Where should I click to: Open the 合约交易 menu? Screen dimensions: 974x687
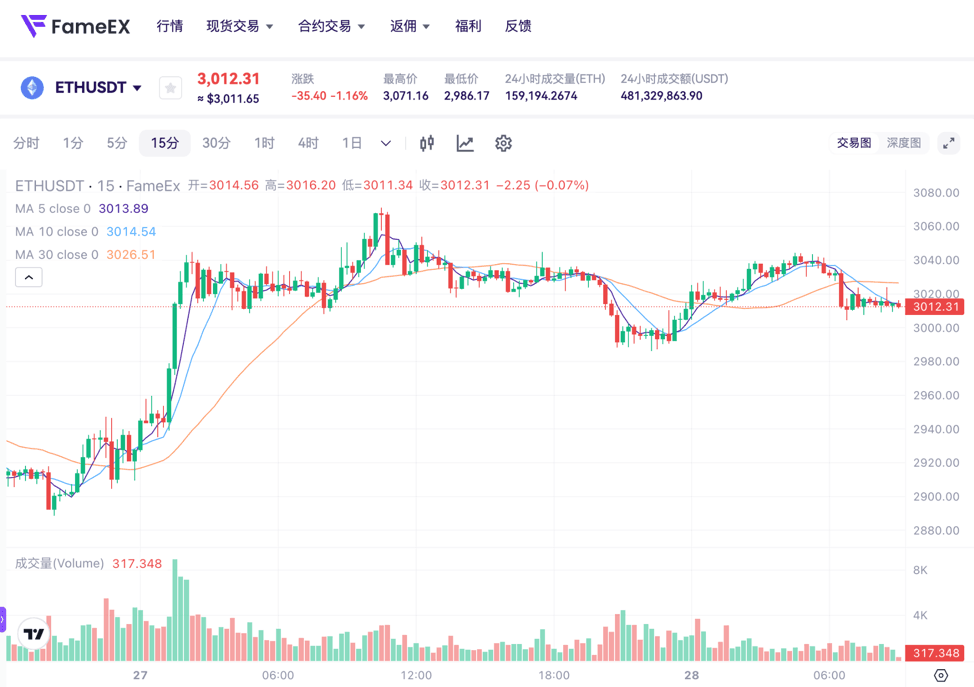point(331,26)
